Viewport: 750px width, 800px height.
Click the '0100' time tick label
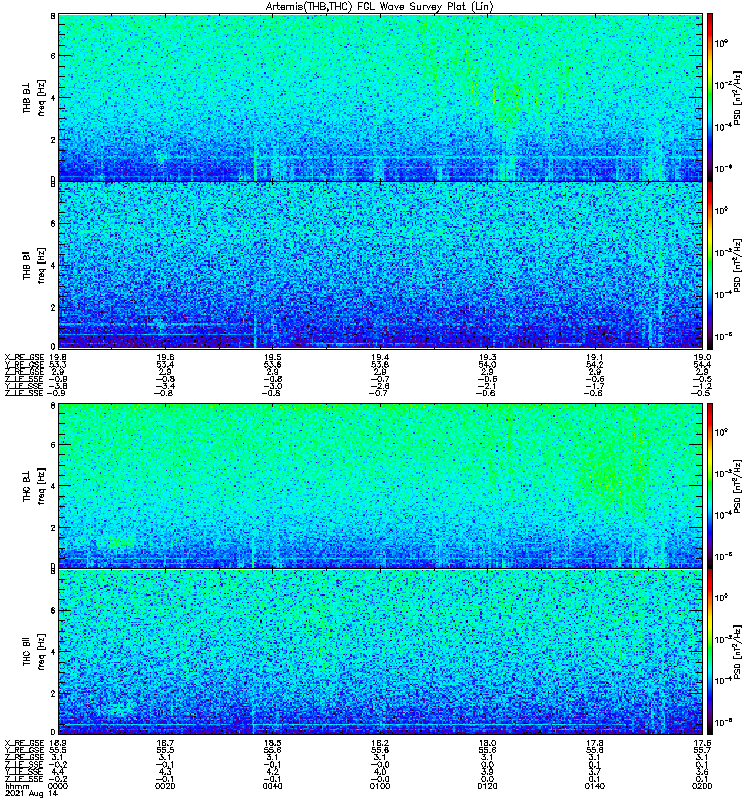point(380,786)
